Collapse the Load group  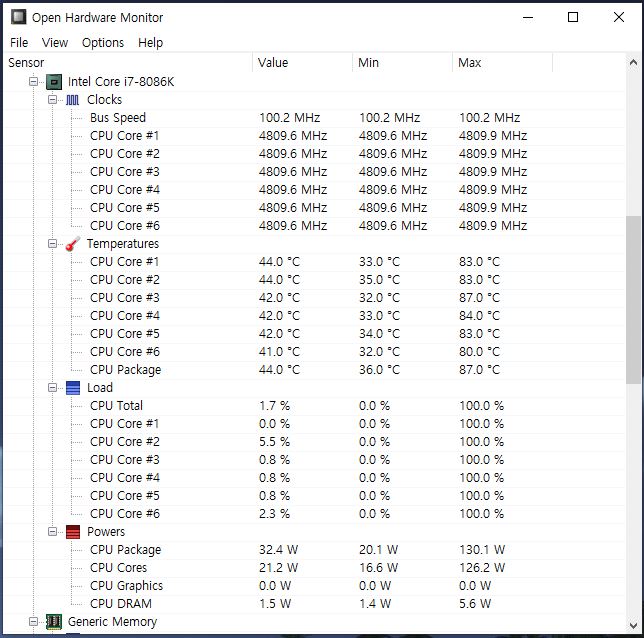click(x=53, y=388)
